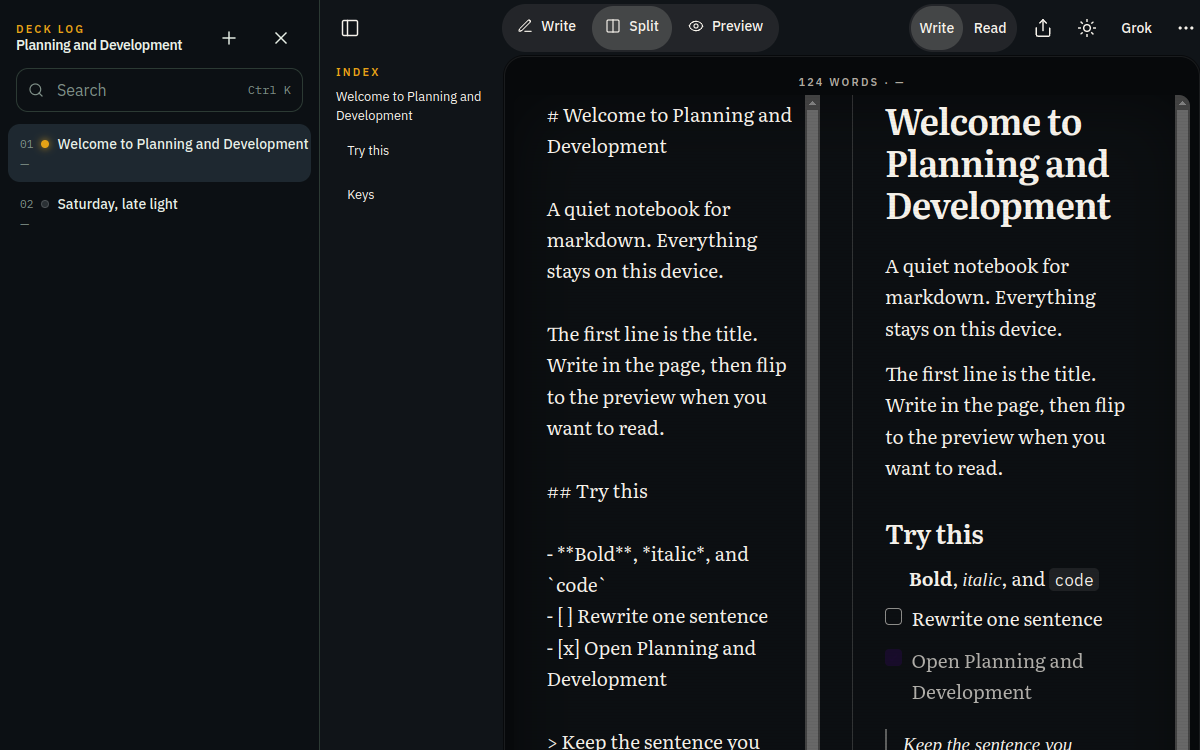Switch to Split view mode
The image size is (1200, 750).
(632, 27)
